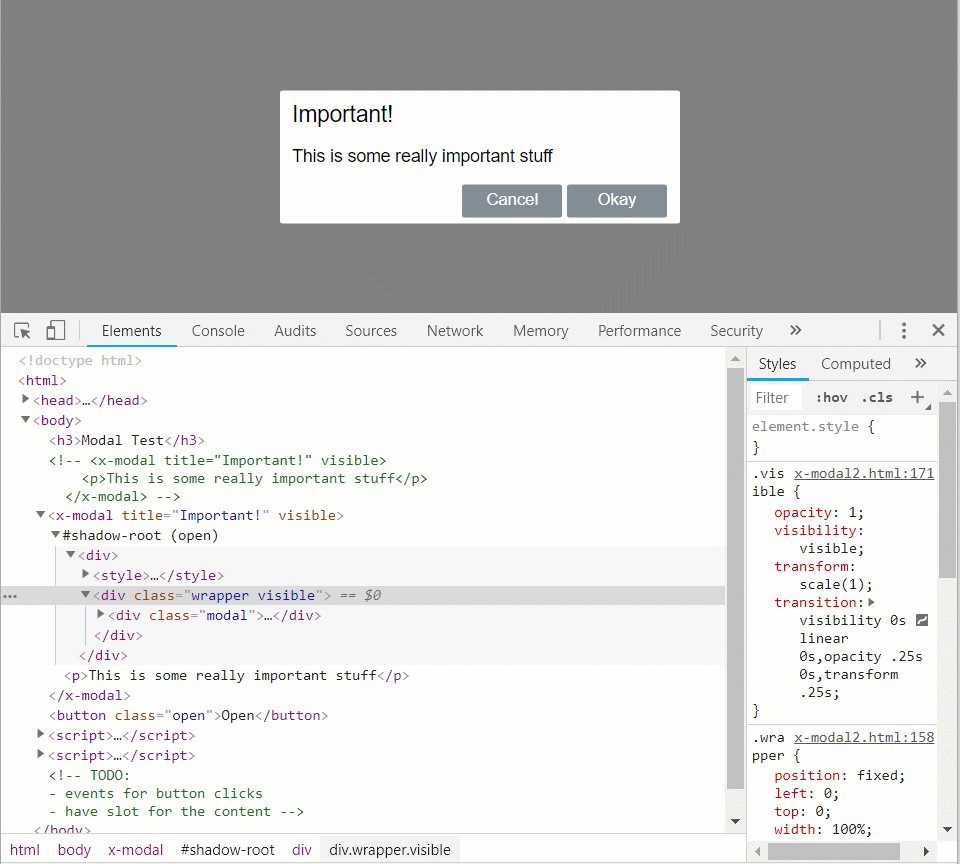
Task: Click the New Style Rule plus icon
Action: (917, 397)
